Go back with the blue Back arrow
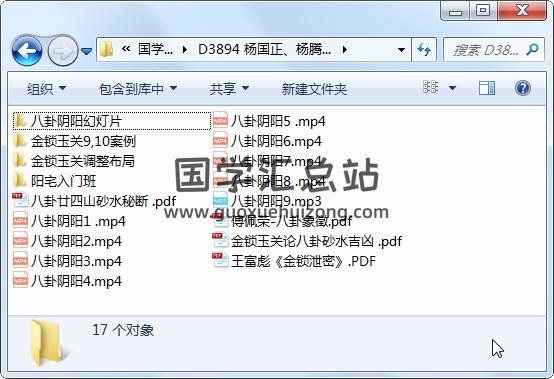The width and height of the screenshot is (554, 379). pos(27,51)
